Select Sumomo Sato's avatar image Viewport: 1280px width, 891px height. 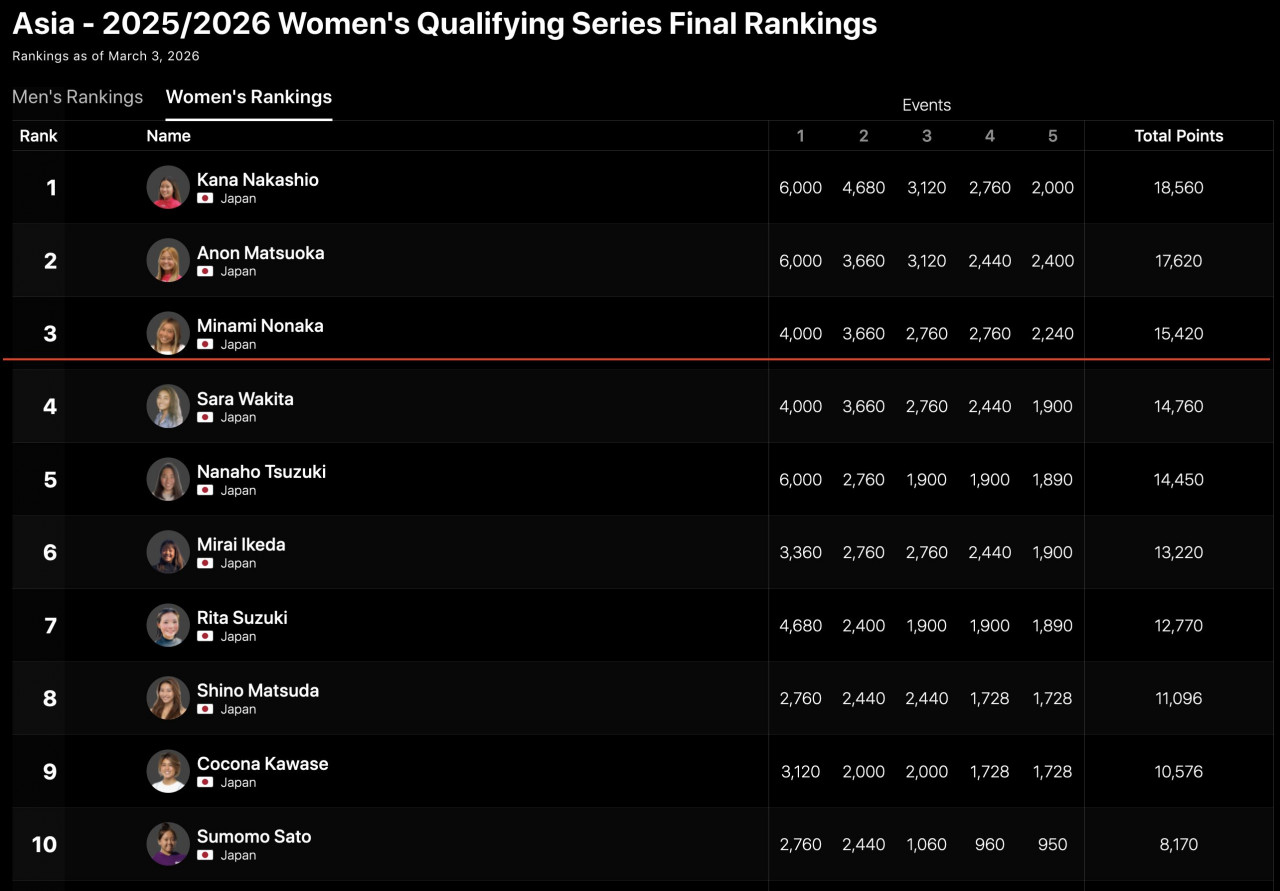168,844
